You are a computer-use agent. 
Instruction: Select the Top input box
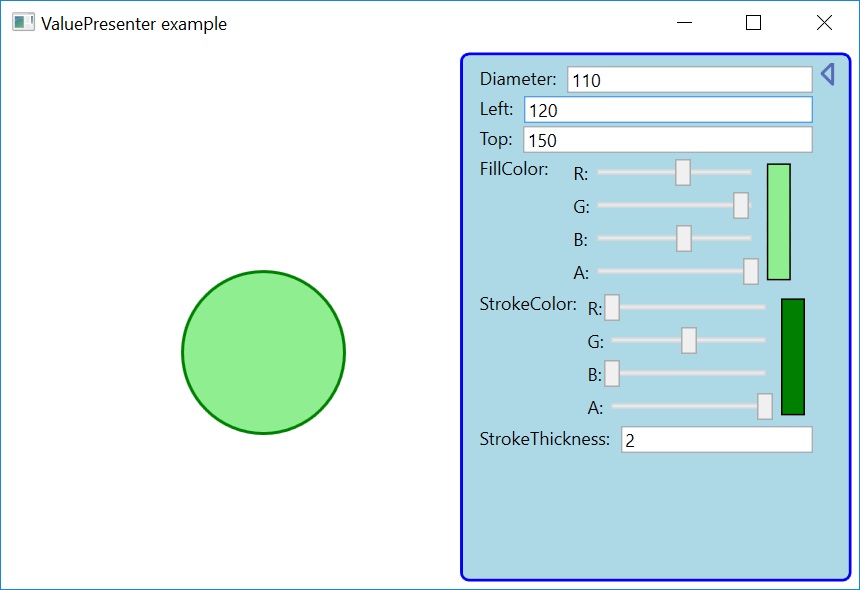point(667,140)
